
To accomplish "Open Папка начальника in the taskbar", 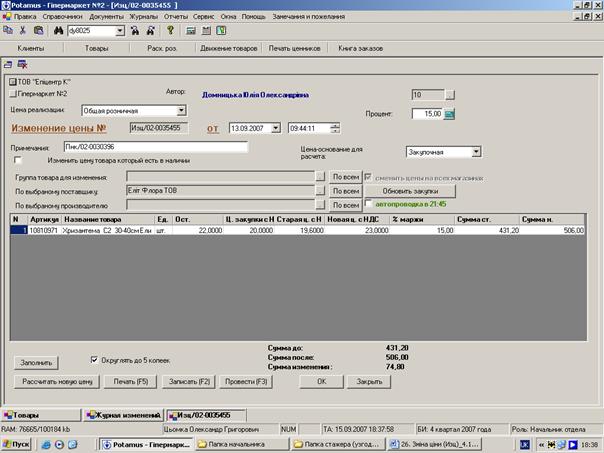I will pos(242,445).
